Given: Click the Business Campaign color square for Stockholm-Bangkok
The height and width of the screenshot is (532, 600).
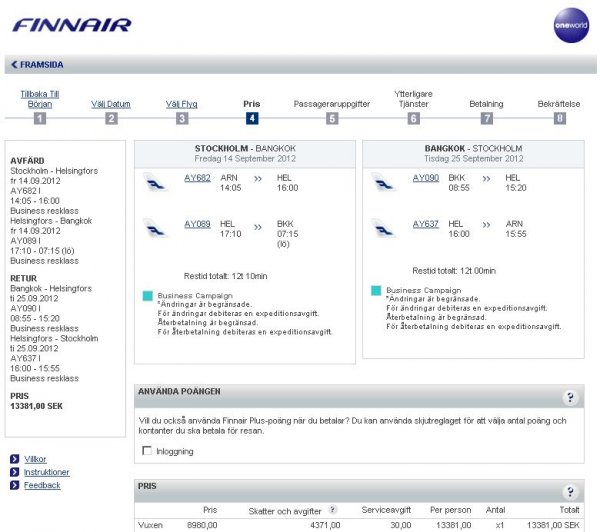Looking at the screenshot, I should pyautogui.click(x=148, y=296).
